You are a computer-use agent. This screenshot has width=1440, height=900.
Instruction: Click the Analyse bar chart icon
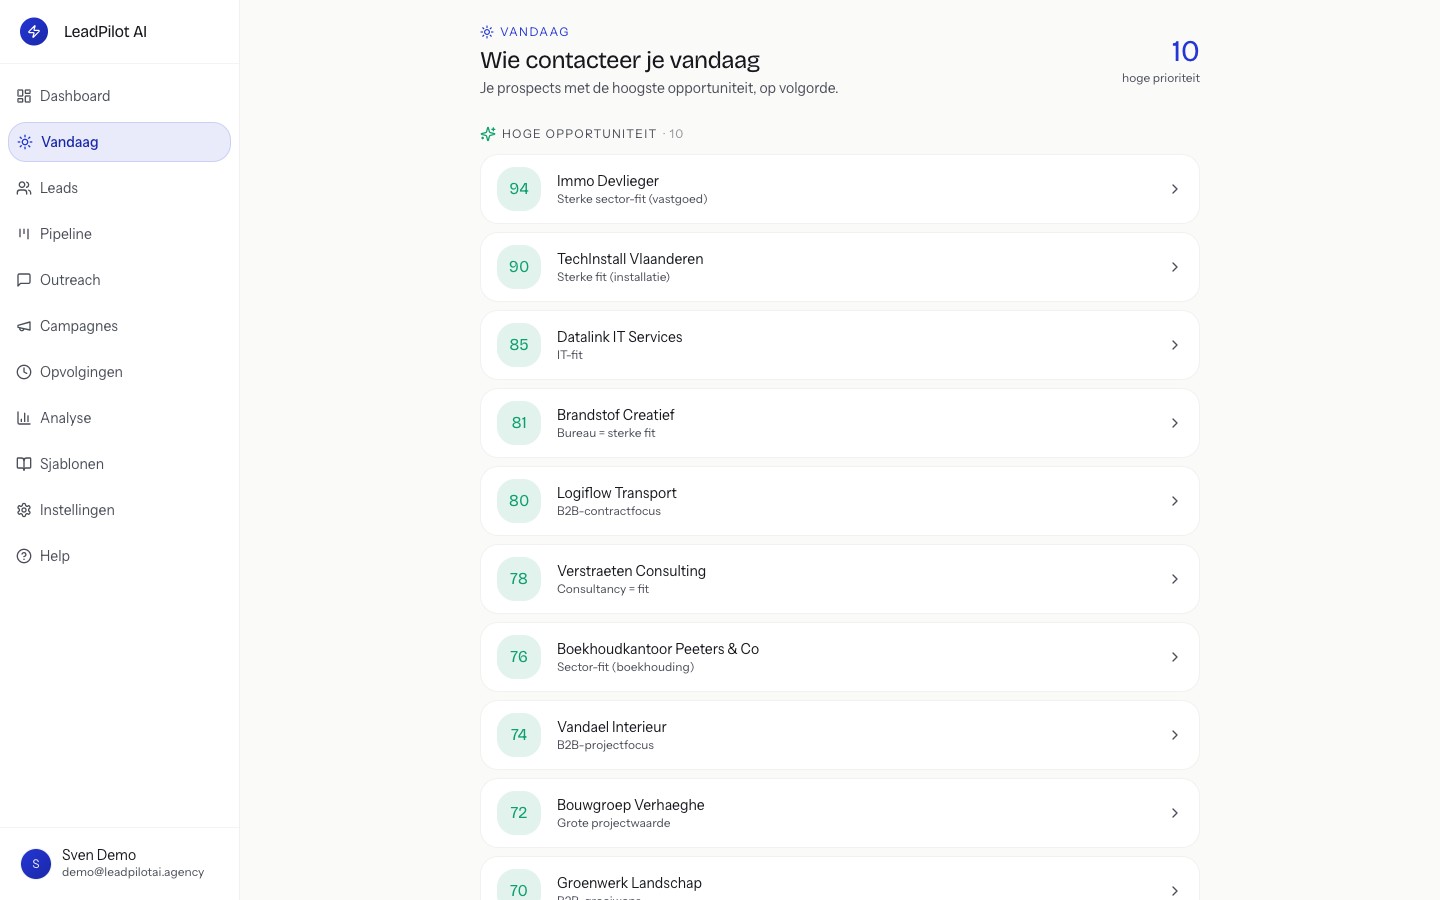pos(24,418)
